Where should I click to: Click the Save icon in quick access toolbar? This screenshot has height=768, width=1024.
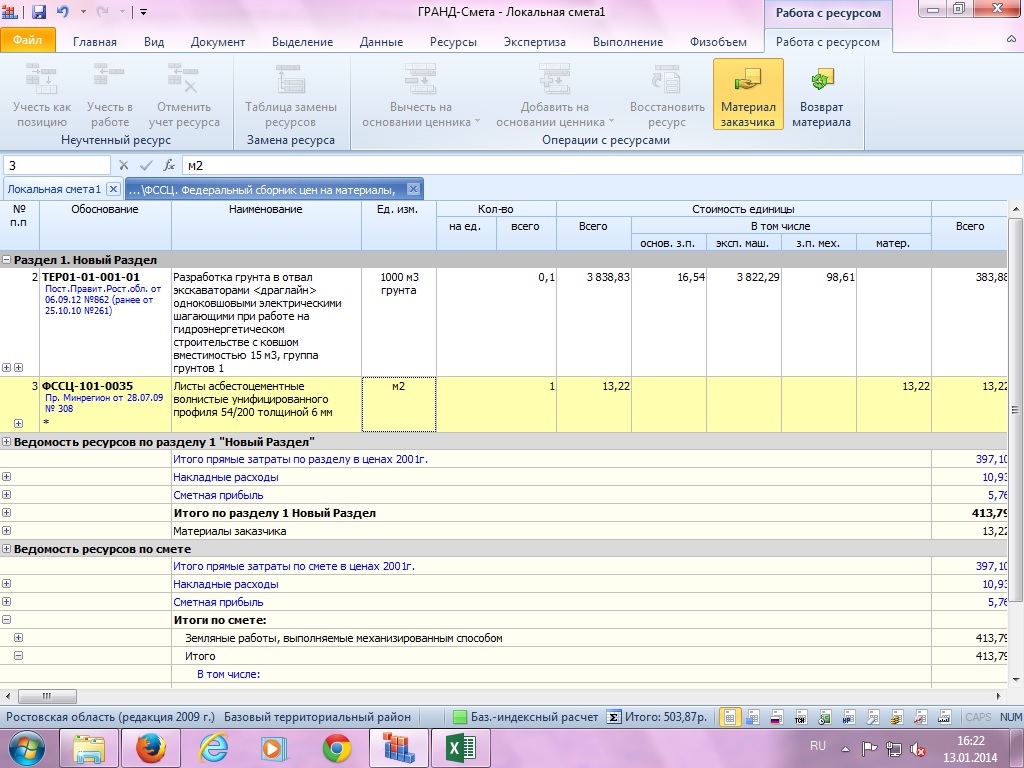click(x=39, y=13)
